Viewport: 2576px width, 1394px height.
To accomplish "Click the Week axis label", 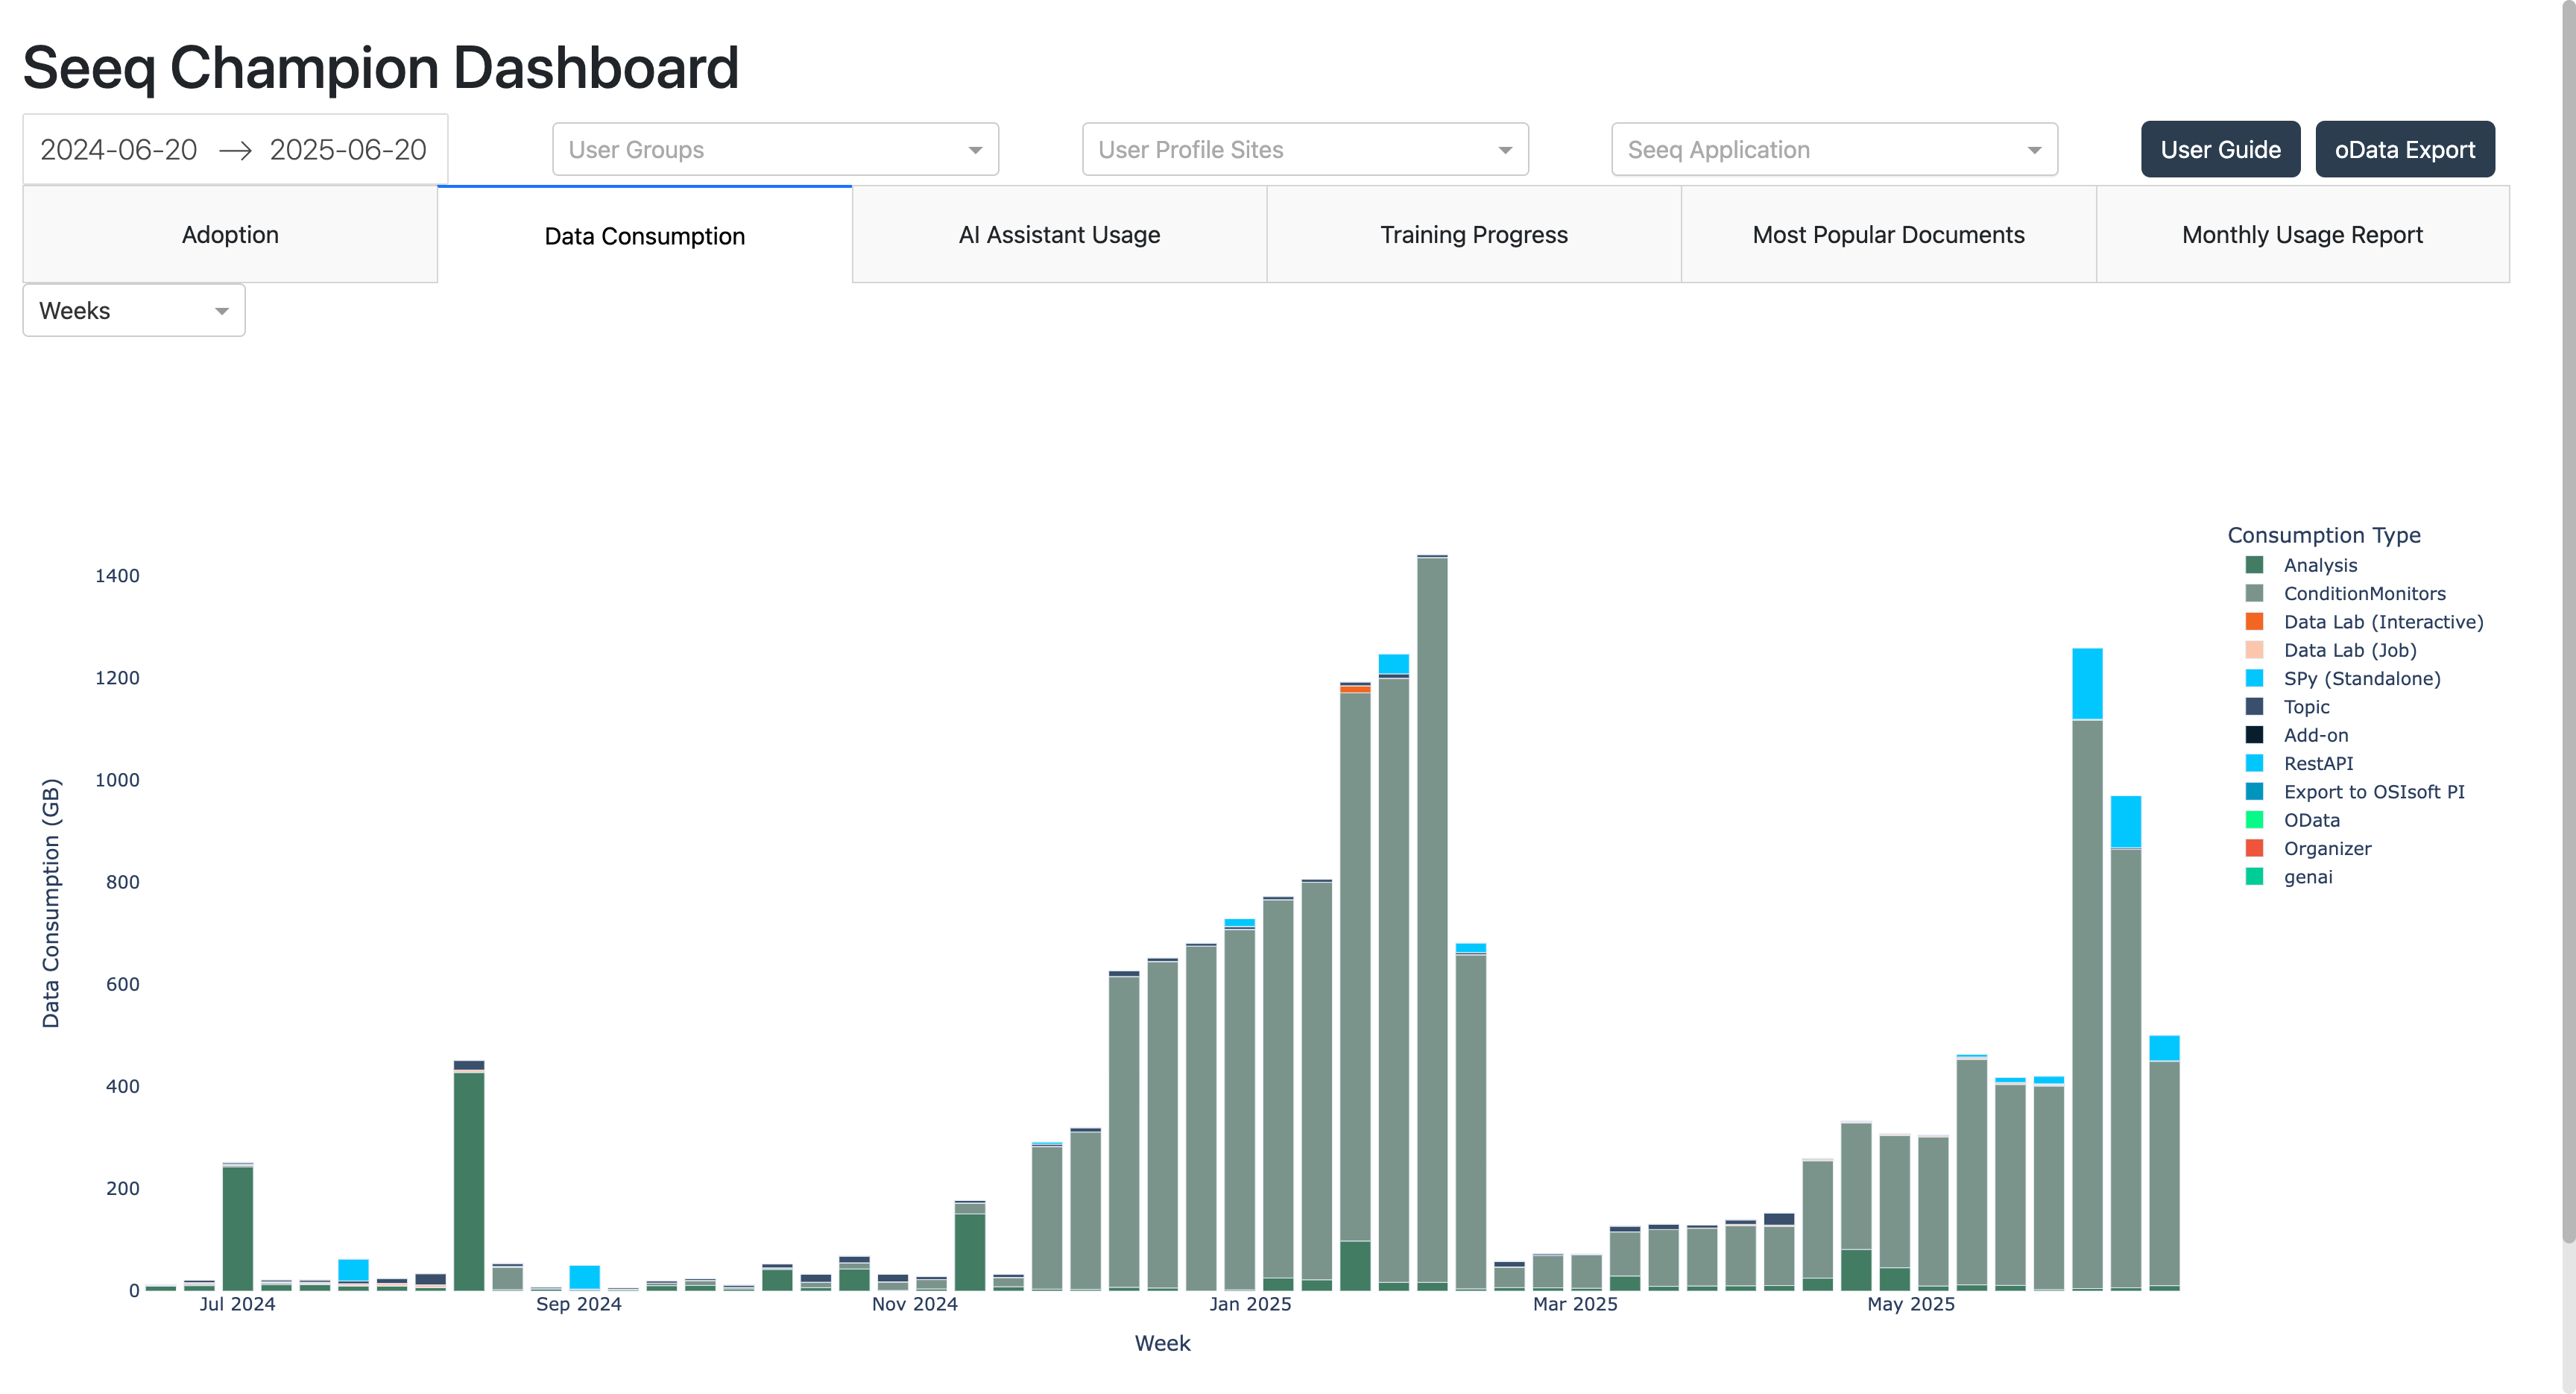I will (1162, 1343).
